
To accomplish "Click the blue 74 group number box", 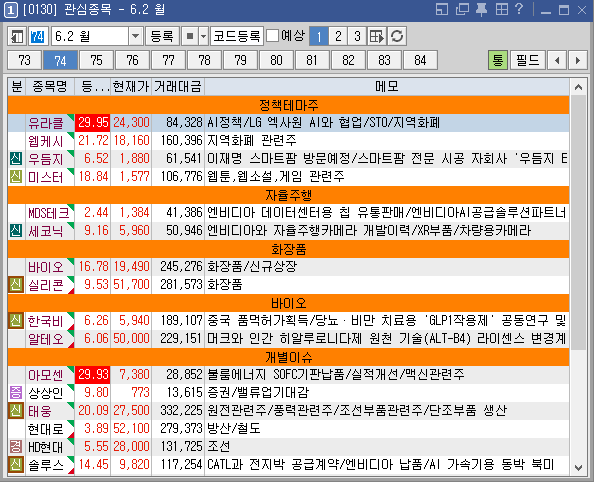I will point(38,36).
